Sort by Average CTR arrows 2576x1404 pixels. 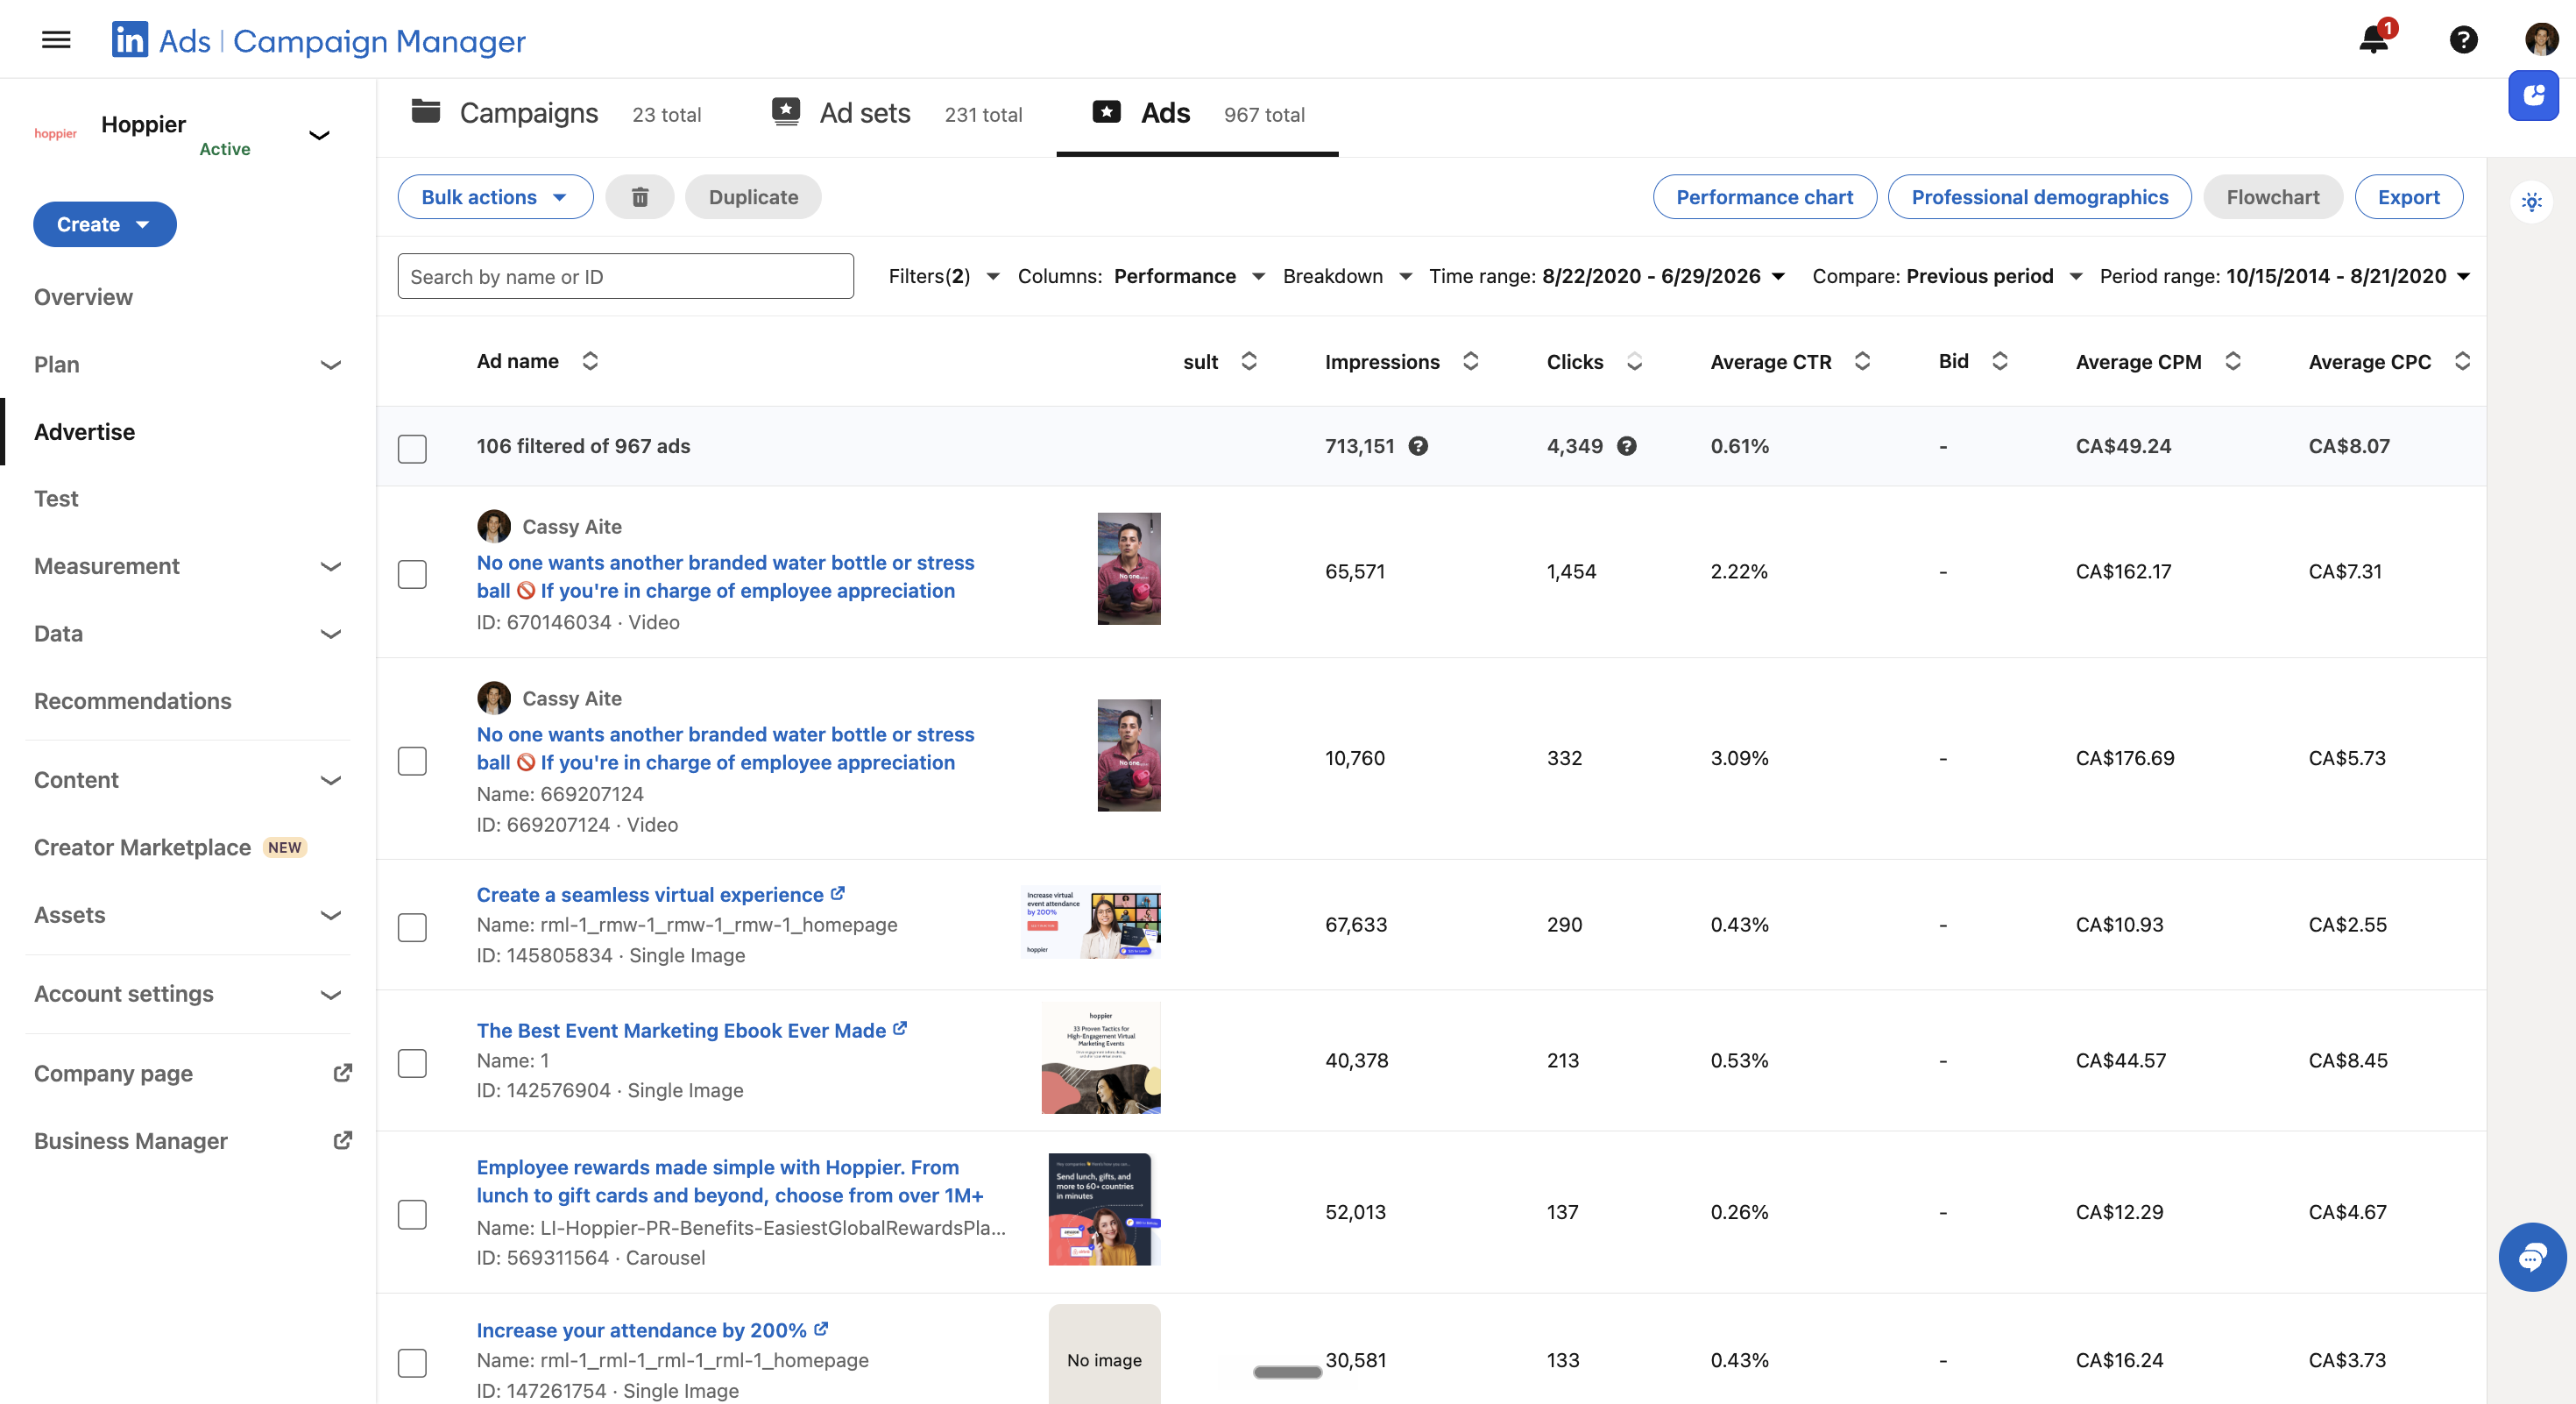(1862, 361)
